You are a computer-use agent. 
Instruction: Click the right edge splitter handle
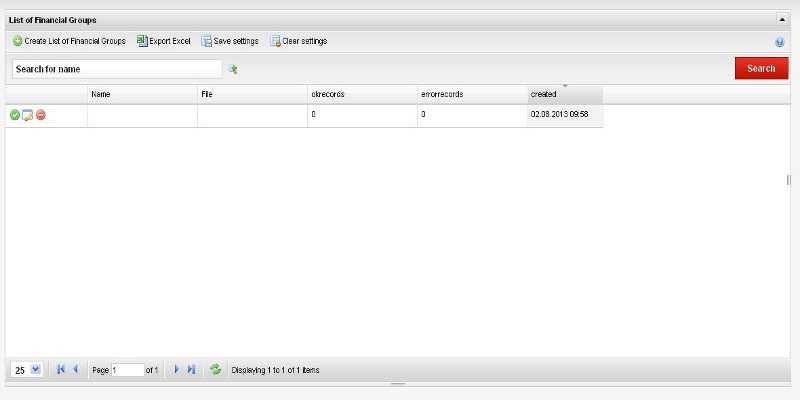(788, 180)
